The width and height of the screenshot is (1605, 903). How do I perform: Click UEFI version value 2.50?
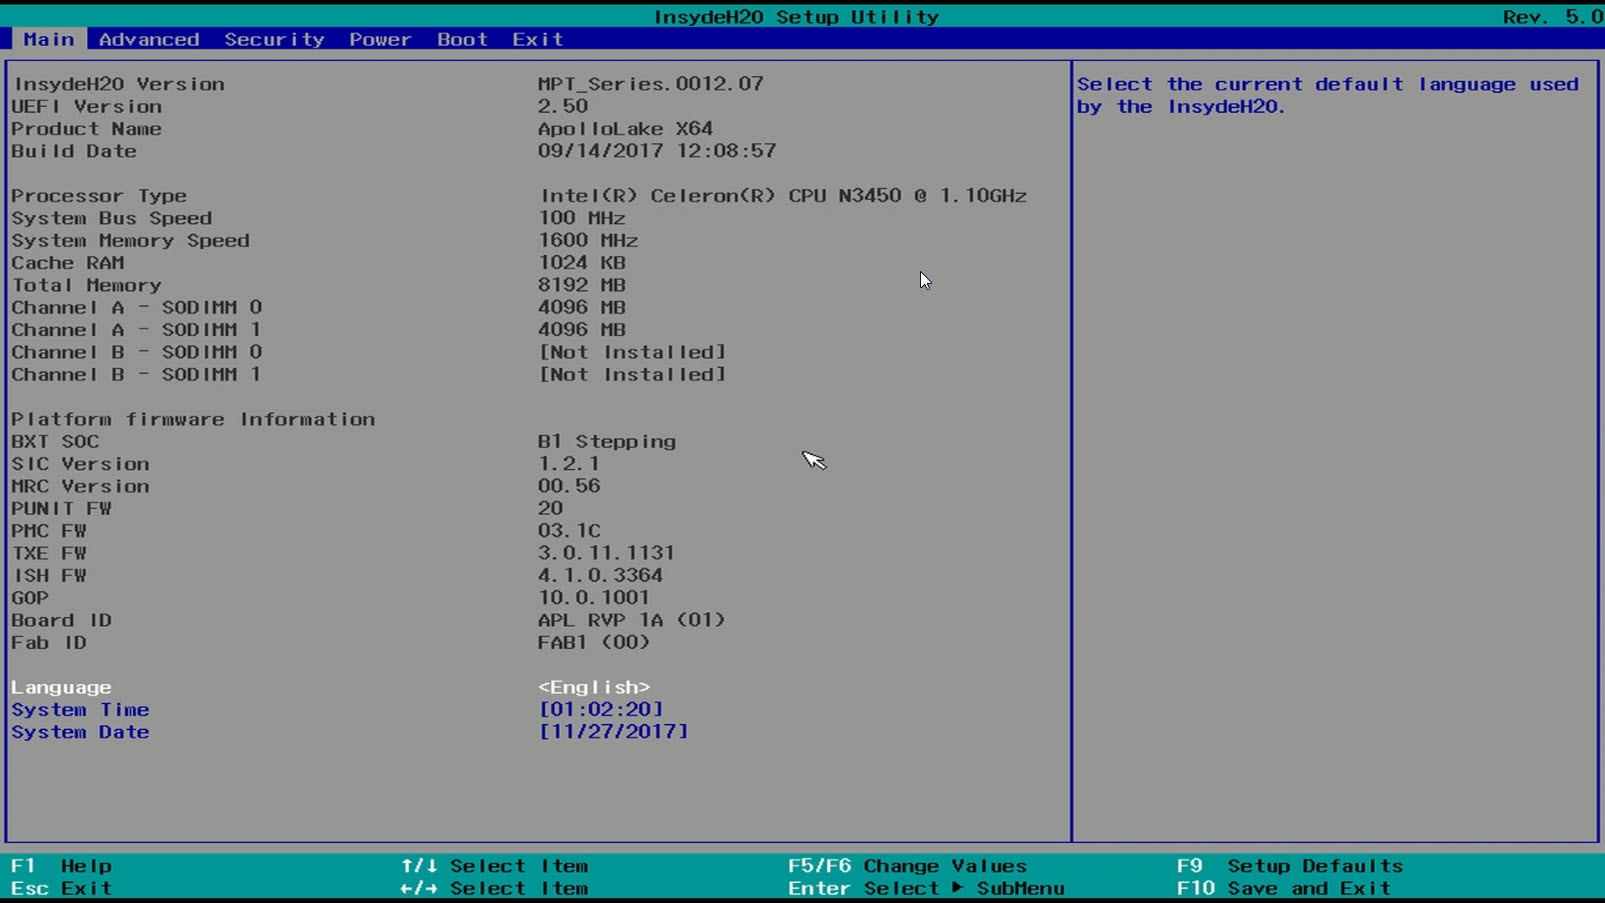[x=563, y=106]
